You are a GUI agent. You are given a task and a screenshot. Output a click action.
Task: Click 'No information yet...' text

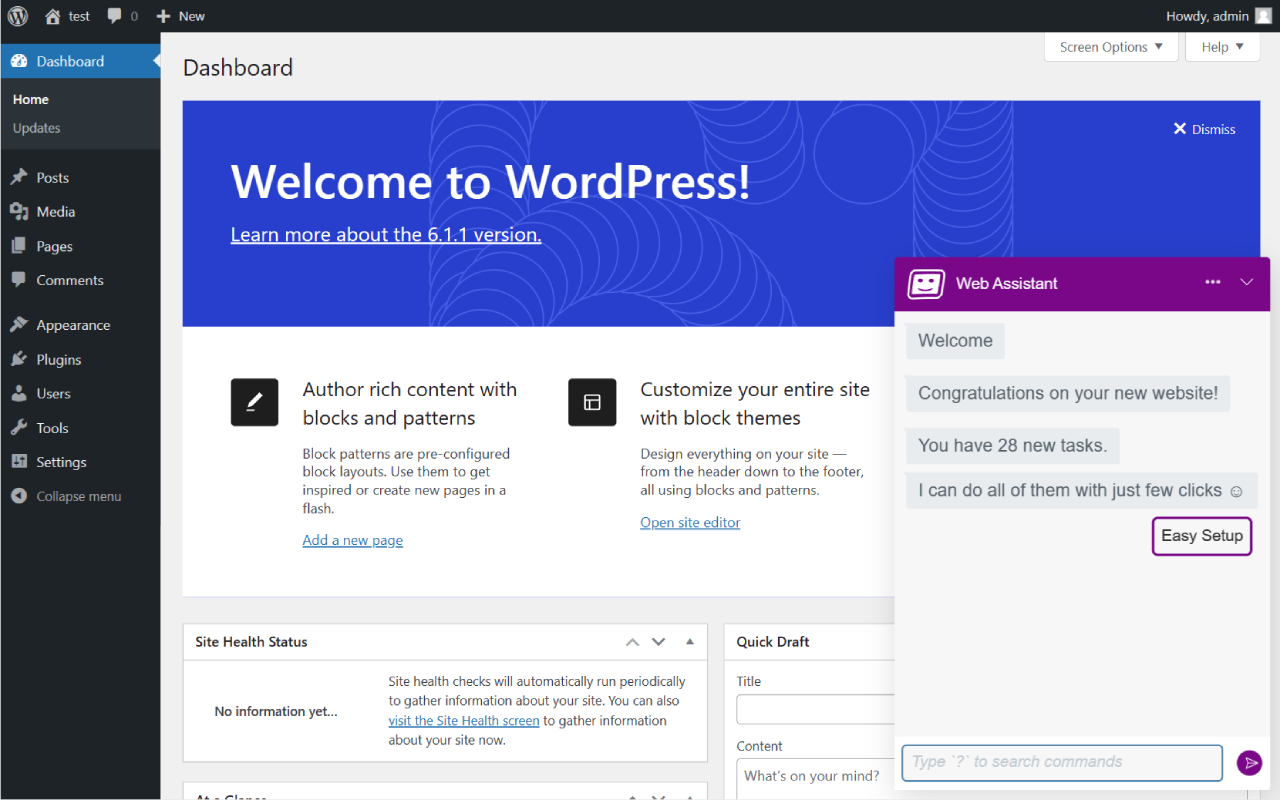pyautogui.click(x=276, y=711)
